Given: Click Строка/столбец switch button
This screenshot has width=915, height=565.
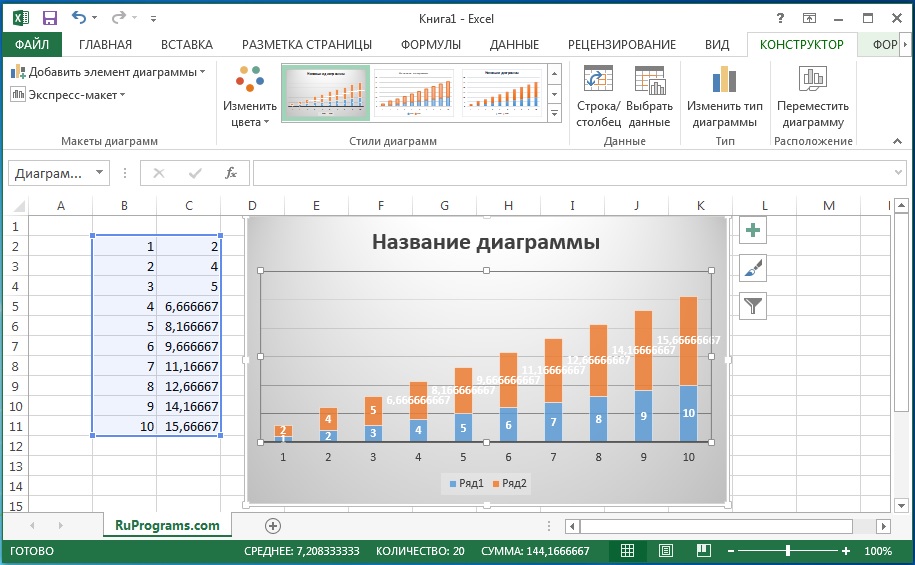Looking at the screenshot, I should [599, 97].
